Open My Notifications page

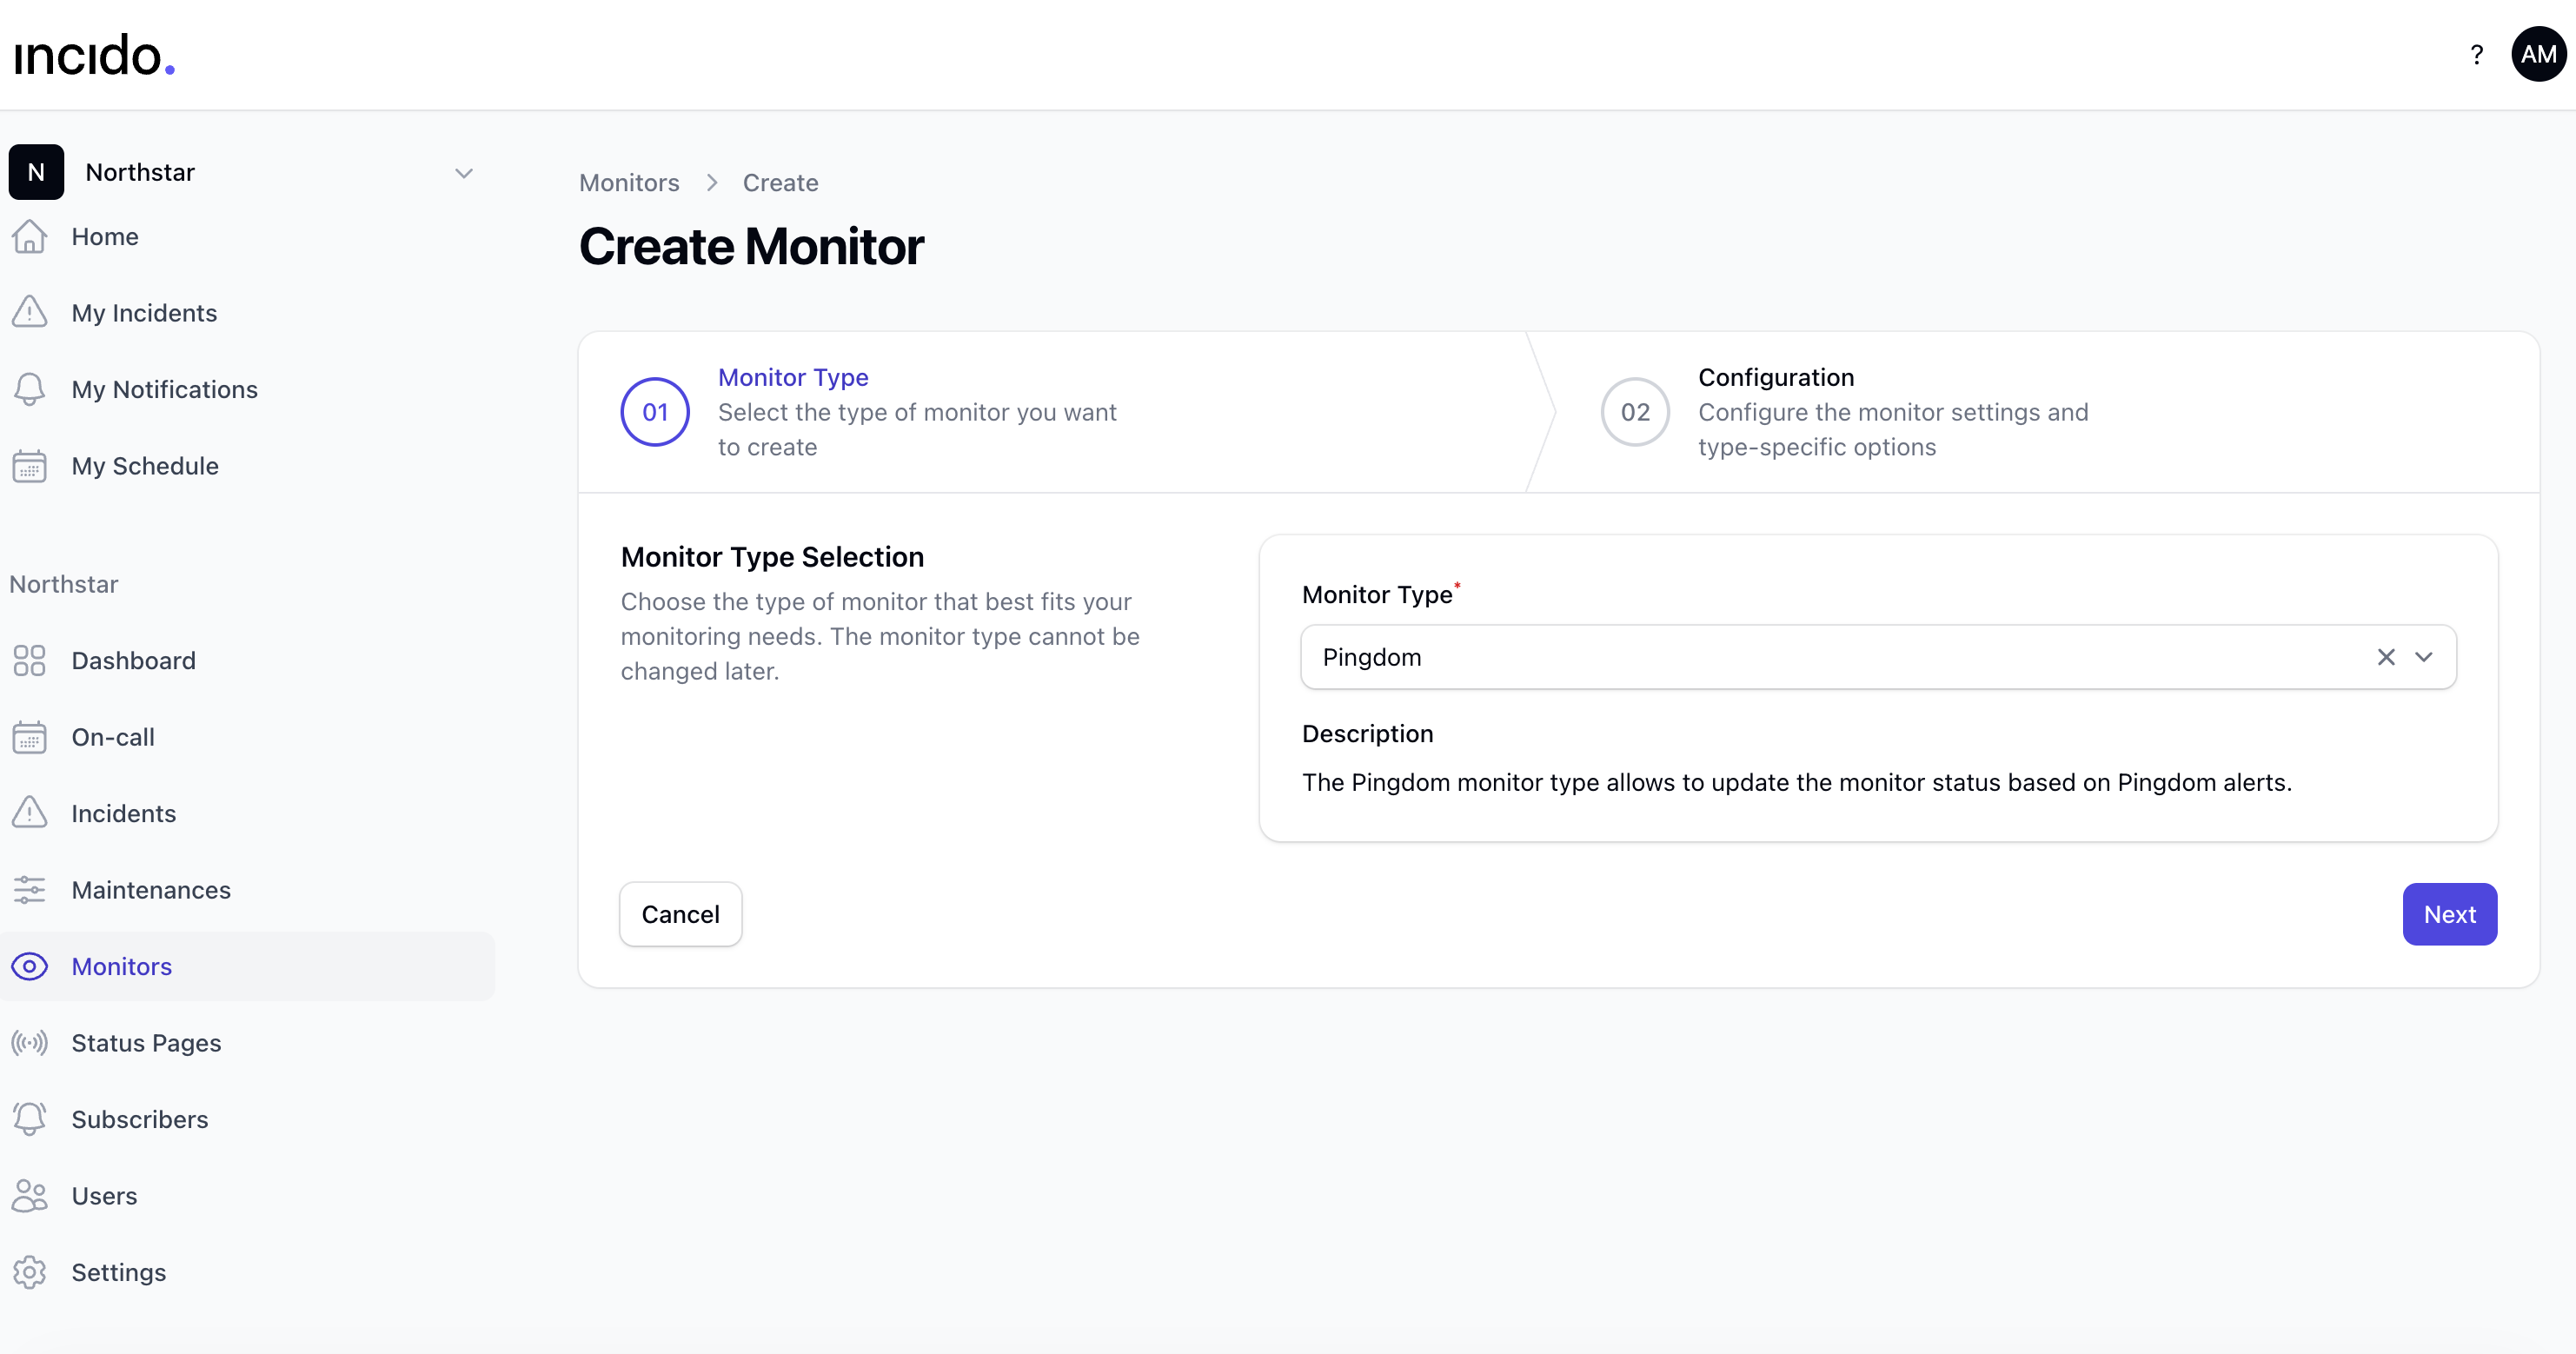tap(165, 390)
